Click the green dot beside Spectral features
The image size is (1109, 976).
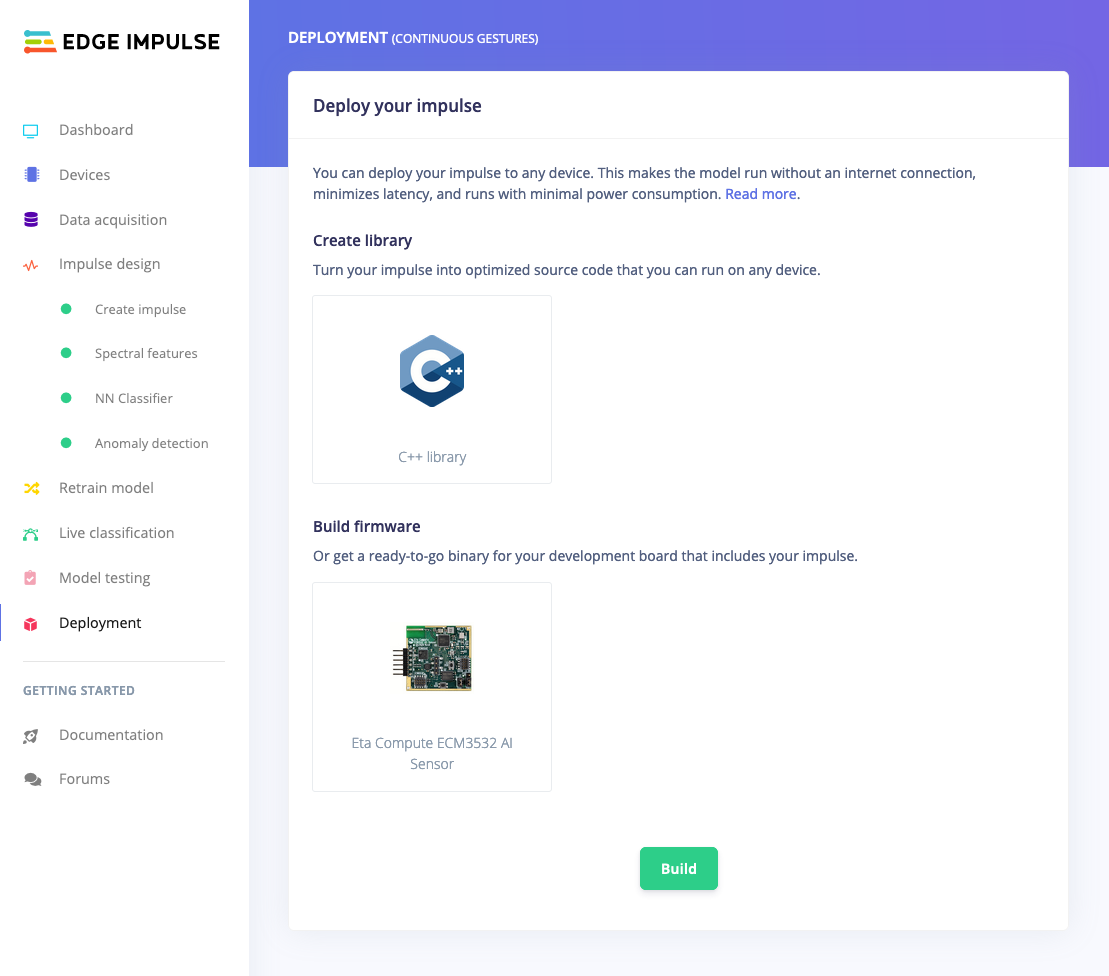[x=66, y=353]
